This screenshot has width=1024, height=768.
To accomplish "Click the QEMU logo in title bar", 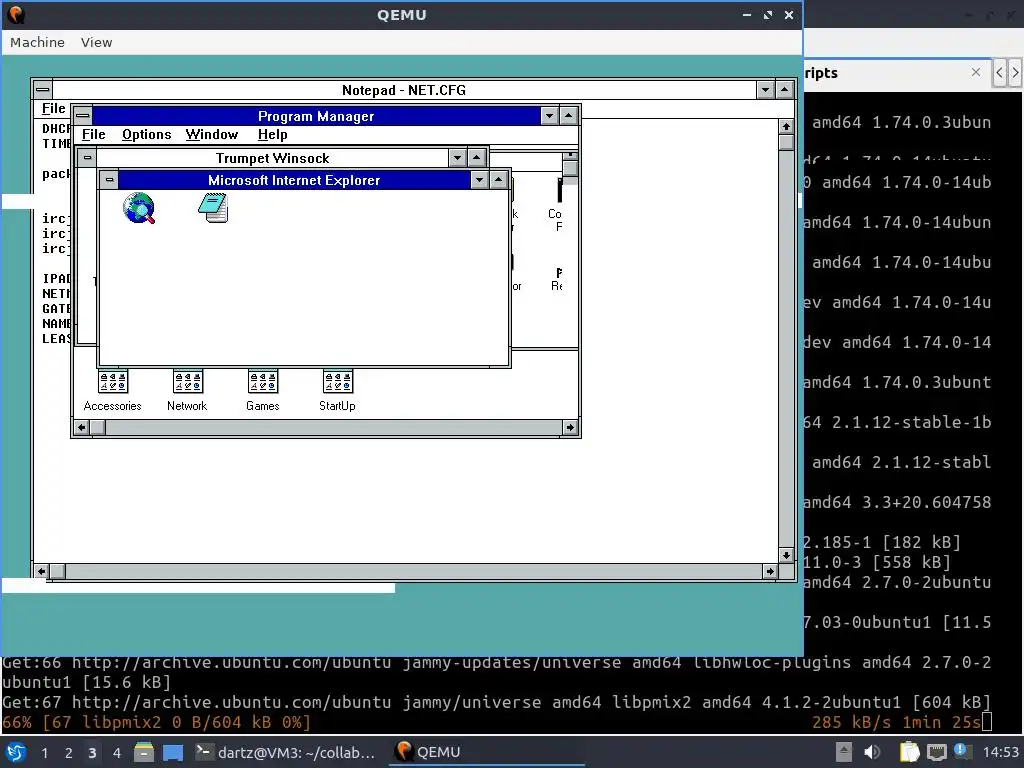I will point(16,14).
